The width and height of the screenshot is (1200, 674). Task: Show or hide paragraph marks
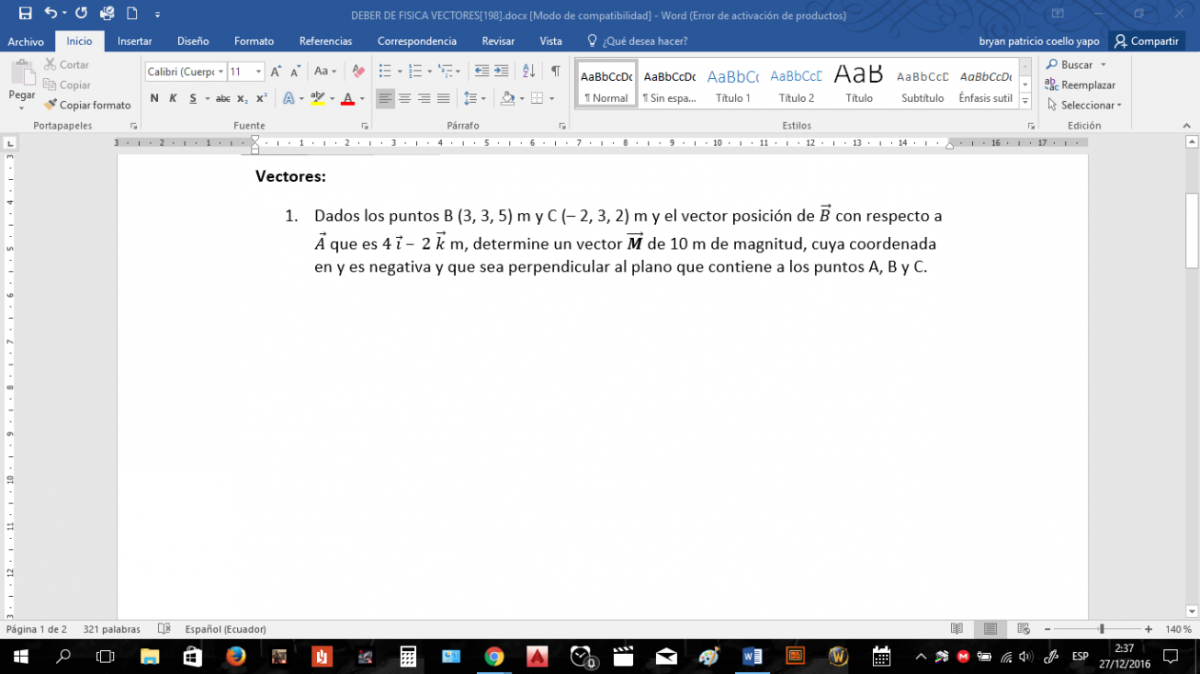[x=555, y=71]
